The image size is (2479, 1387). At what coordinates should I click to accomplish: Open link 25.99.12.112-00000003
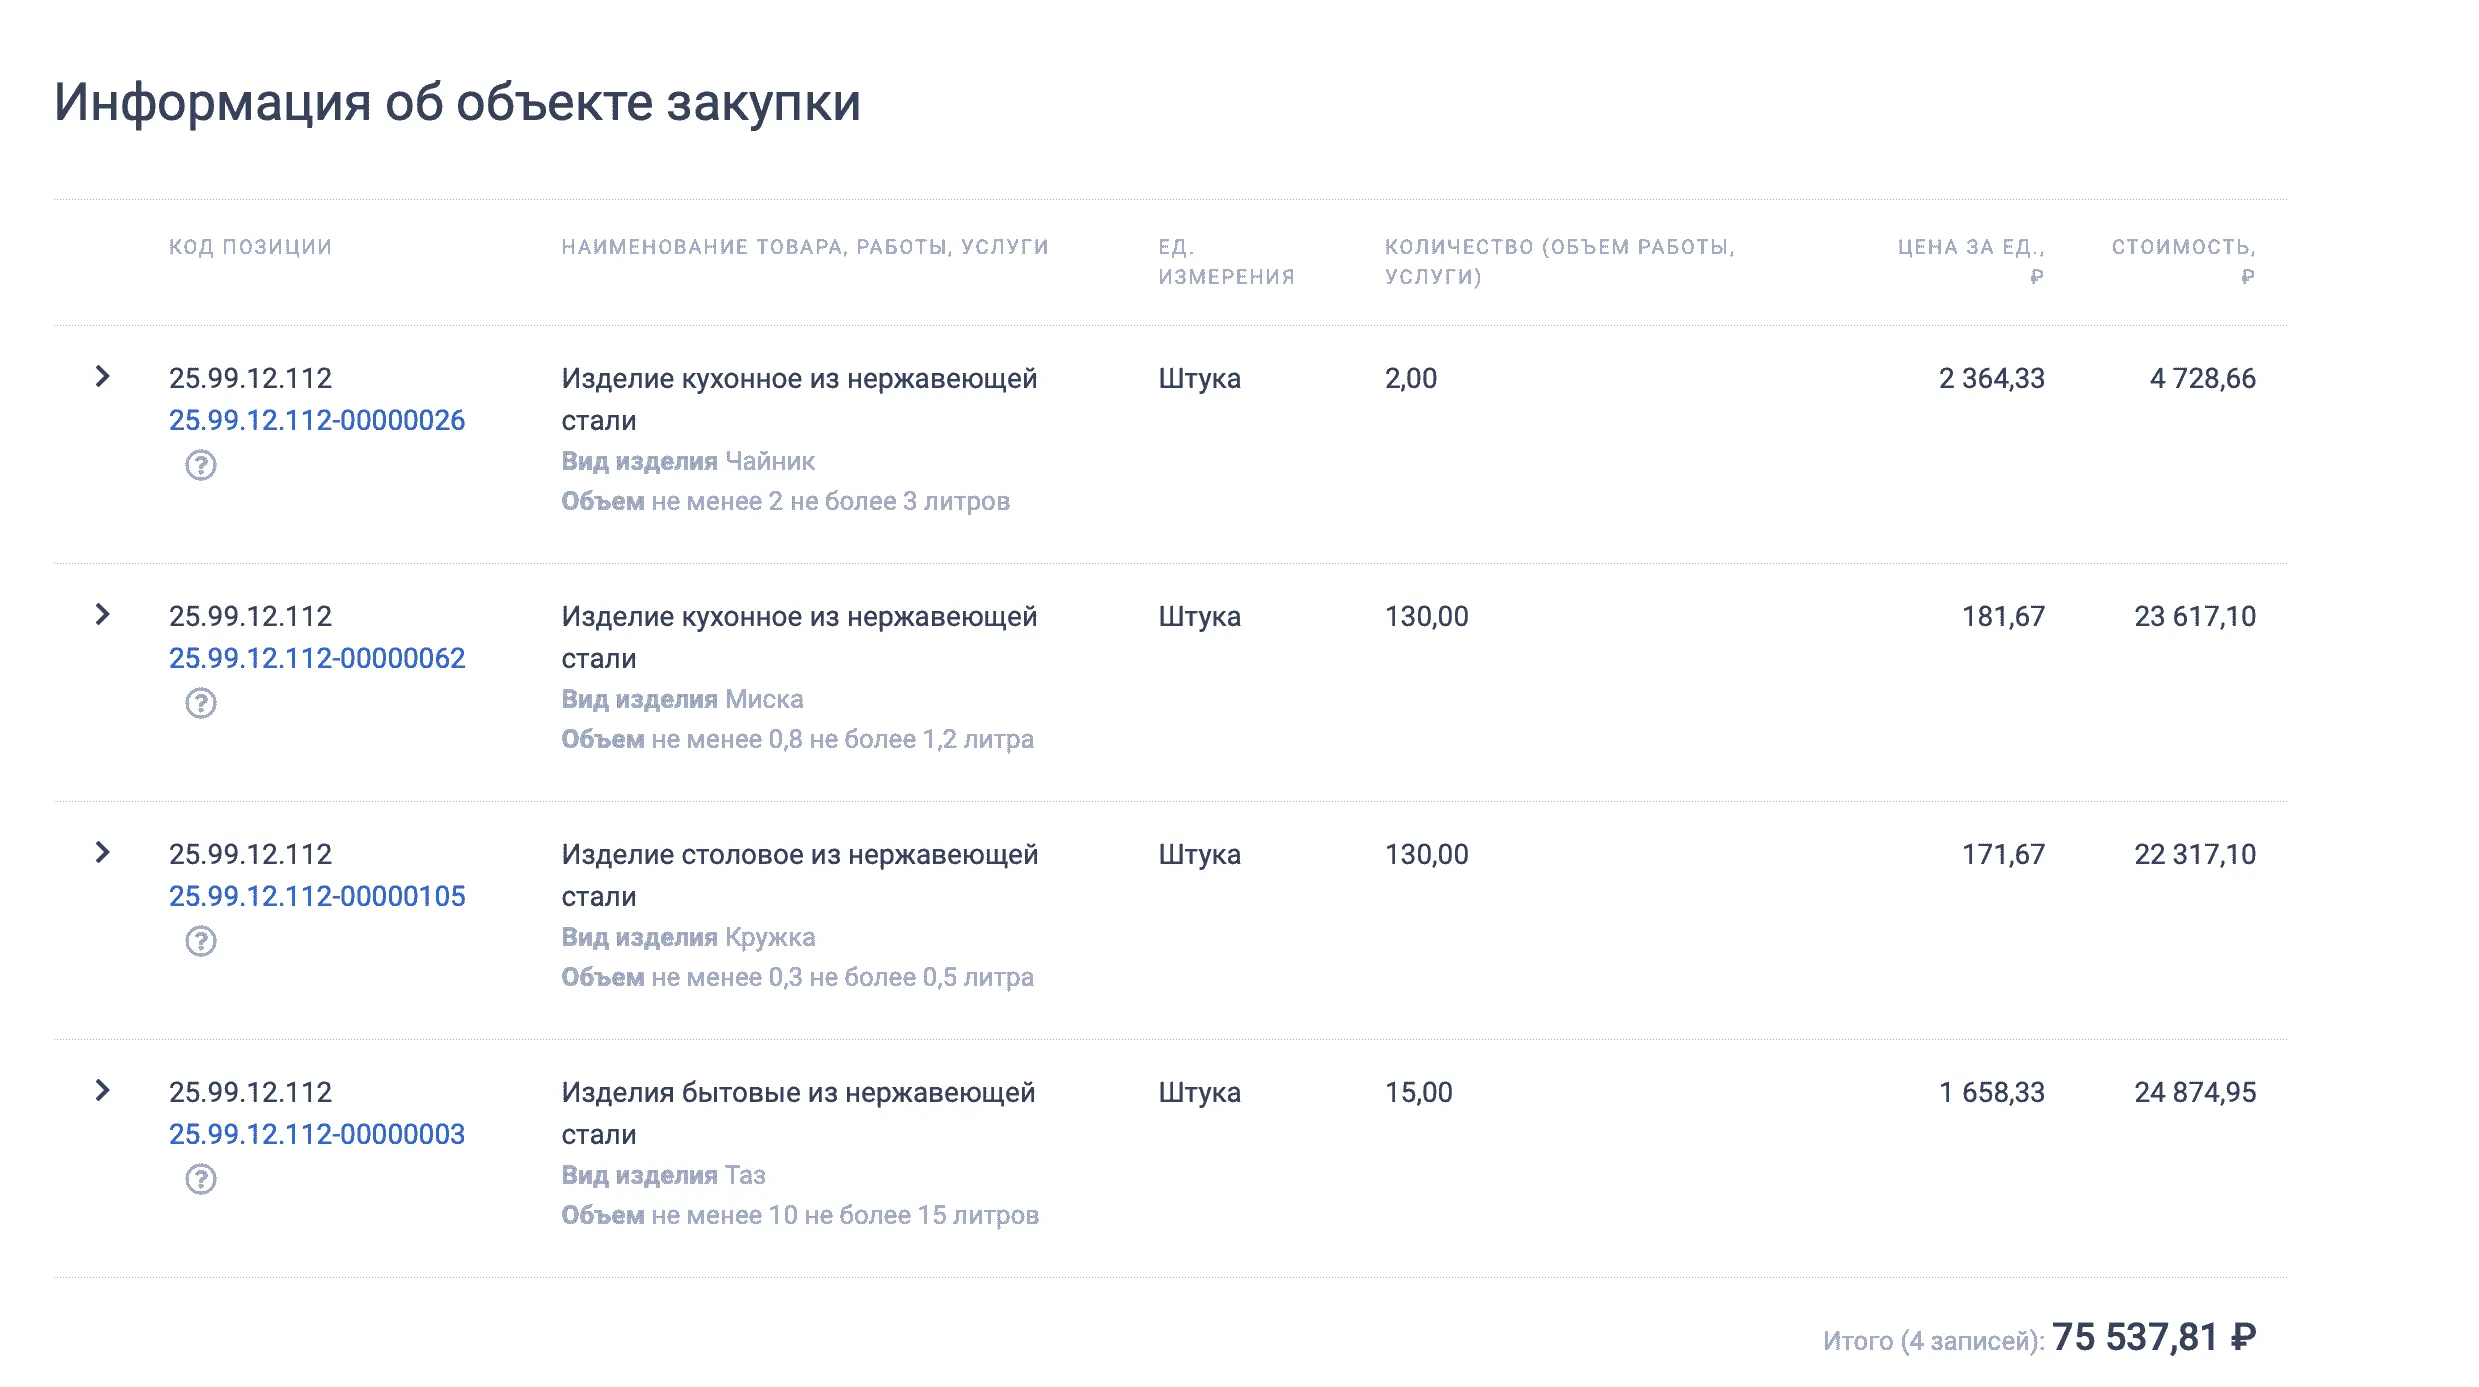tap(316, 1134)
